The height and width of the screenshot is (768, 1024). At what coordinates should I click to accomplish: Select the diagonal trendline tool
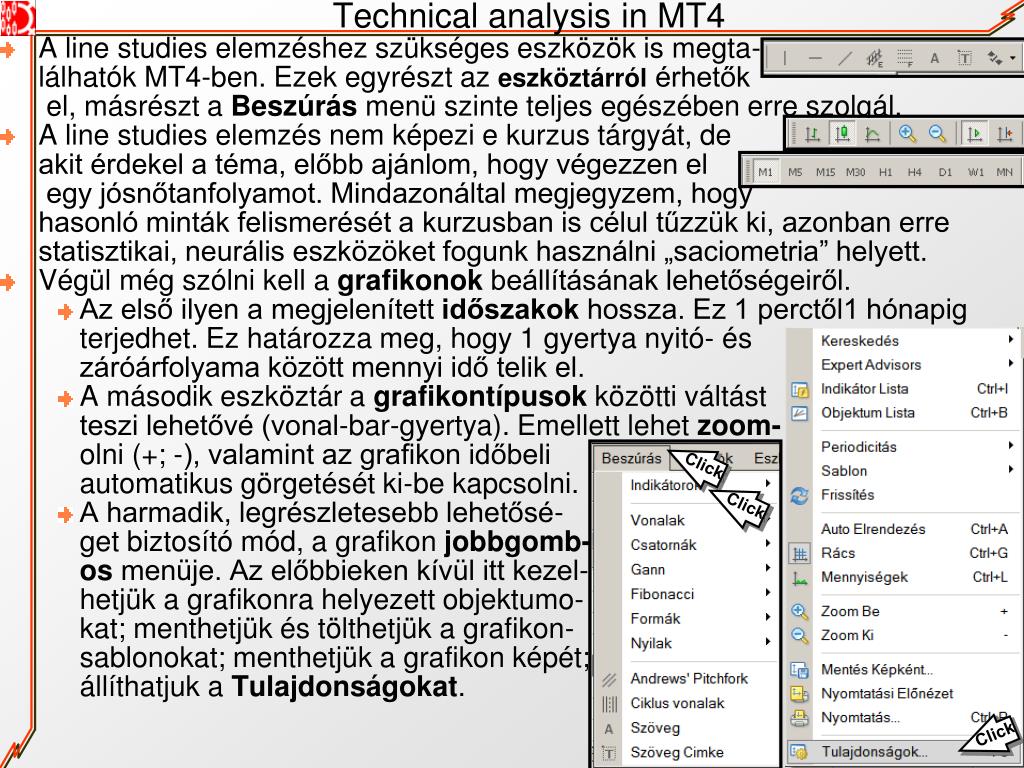pos(845,59)
